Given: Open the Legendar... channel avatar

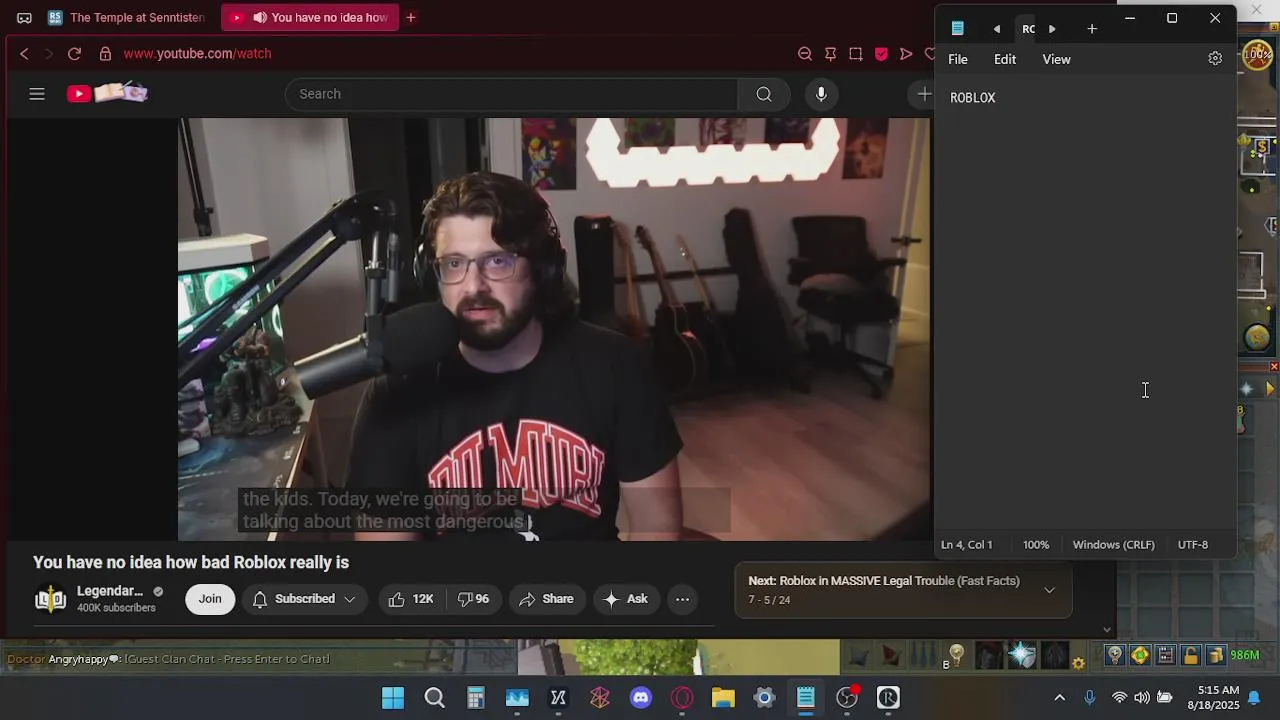Looking at the screenshot, I should (50, 599).
